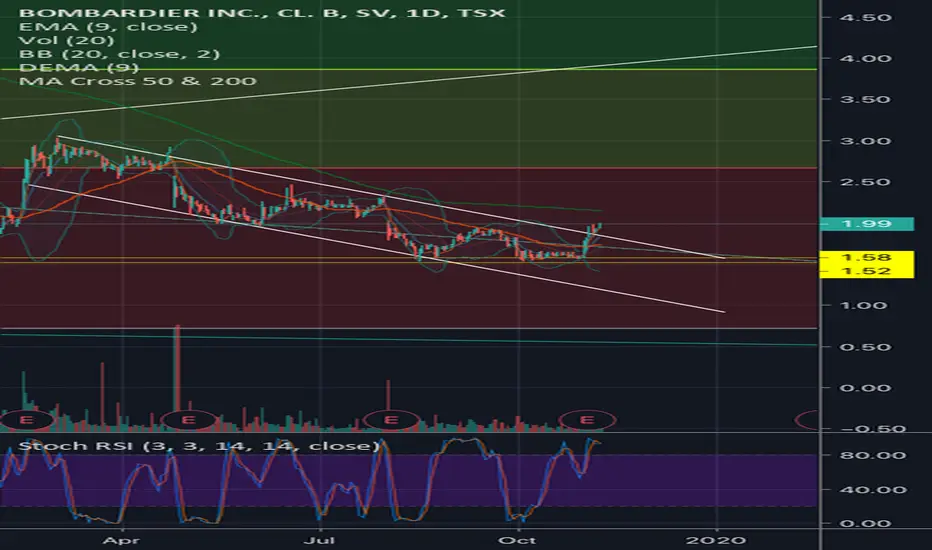Click the 80.00 Stoch RSI axis label
Image resolution: width=932 pixels, height=550 pixels.
pyautogui.click(x=873, y=455)
